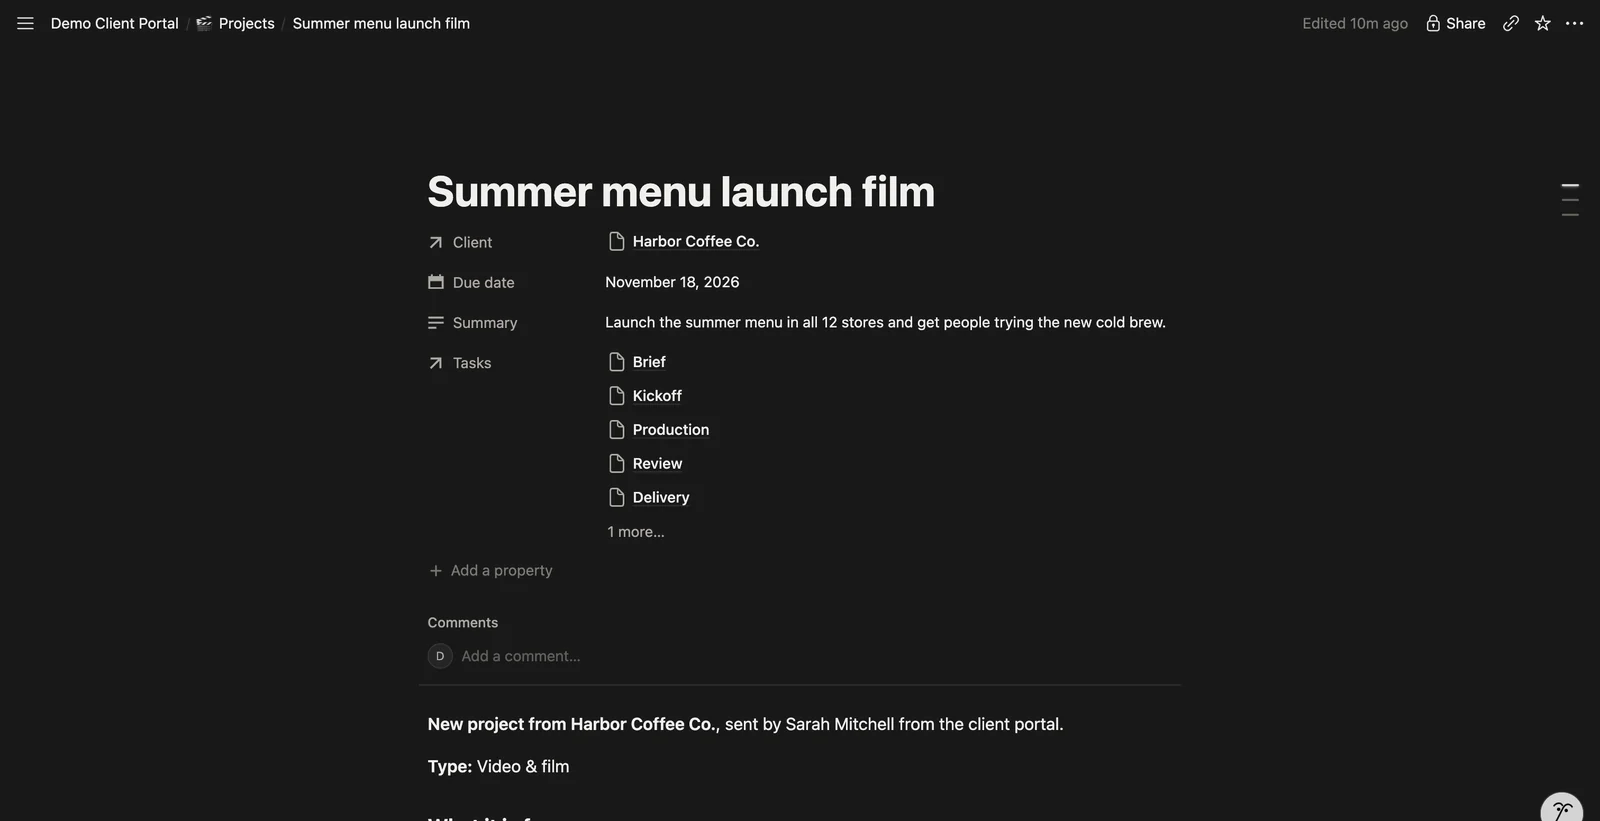Open the Share menu

point(1455,23)
